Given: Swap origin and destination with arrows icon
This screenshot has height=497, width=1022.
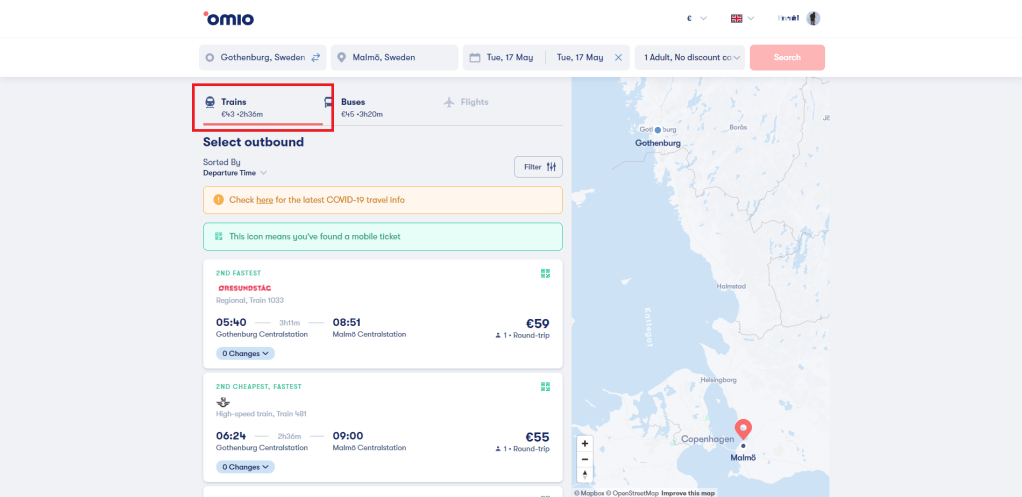Looking at the screenshot, I should [316, 57].
